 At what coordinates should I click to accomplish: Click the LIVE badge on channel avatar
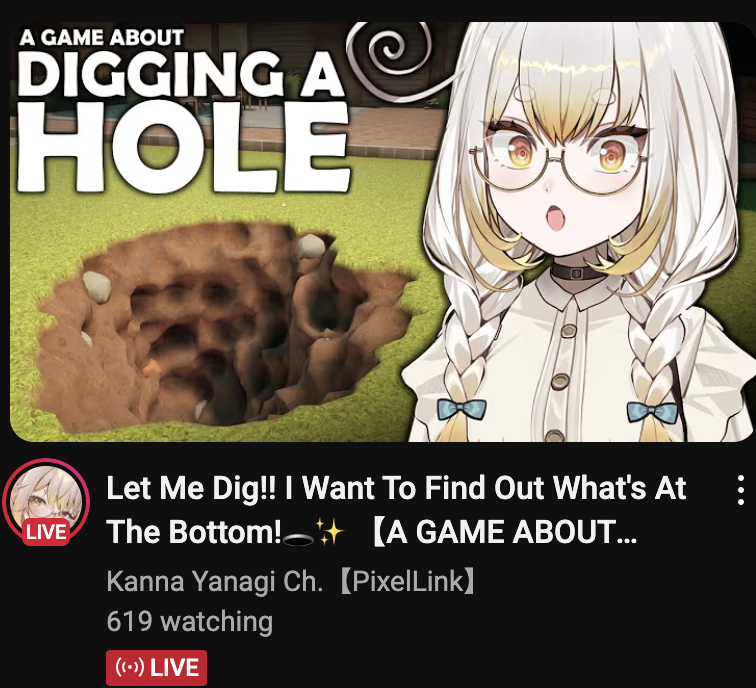(46, 532)
